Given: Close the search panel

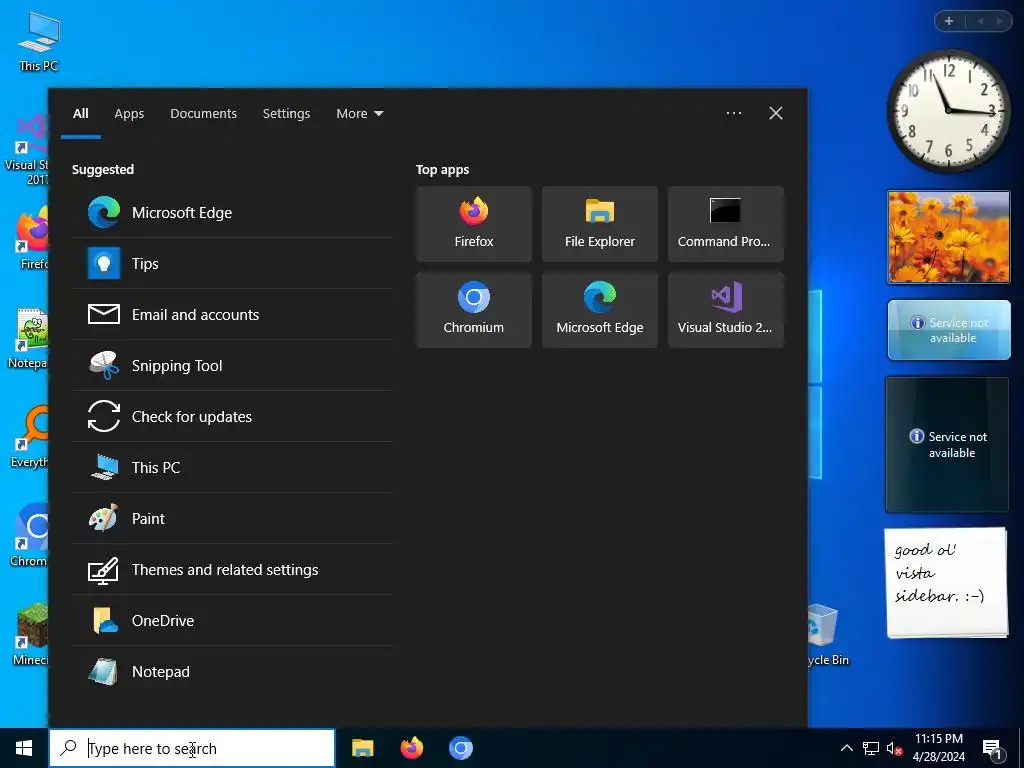Looking at the screenshot, I should point(776,113).
